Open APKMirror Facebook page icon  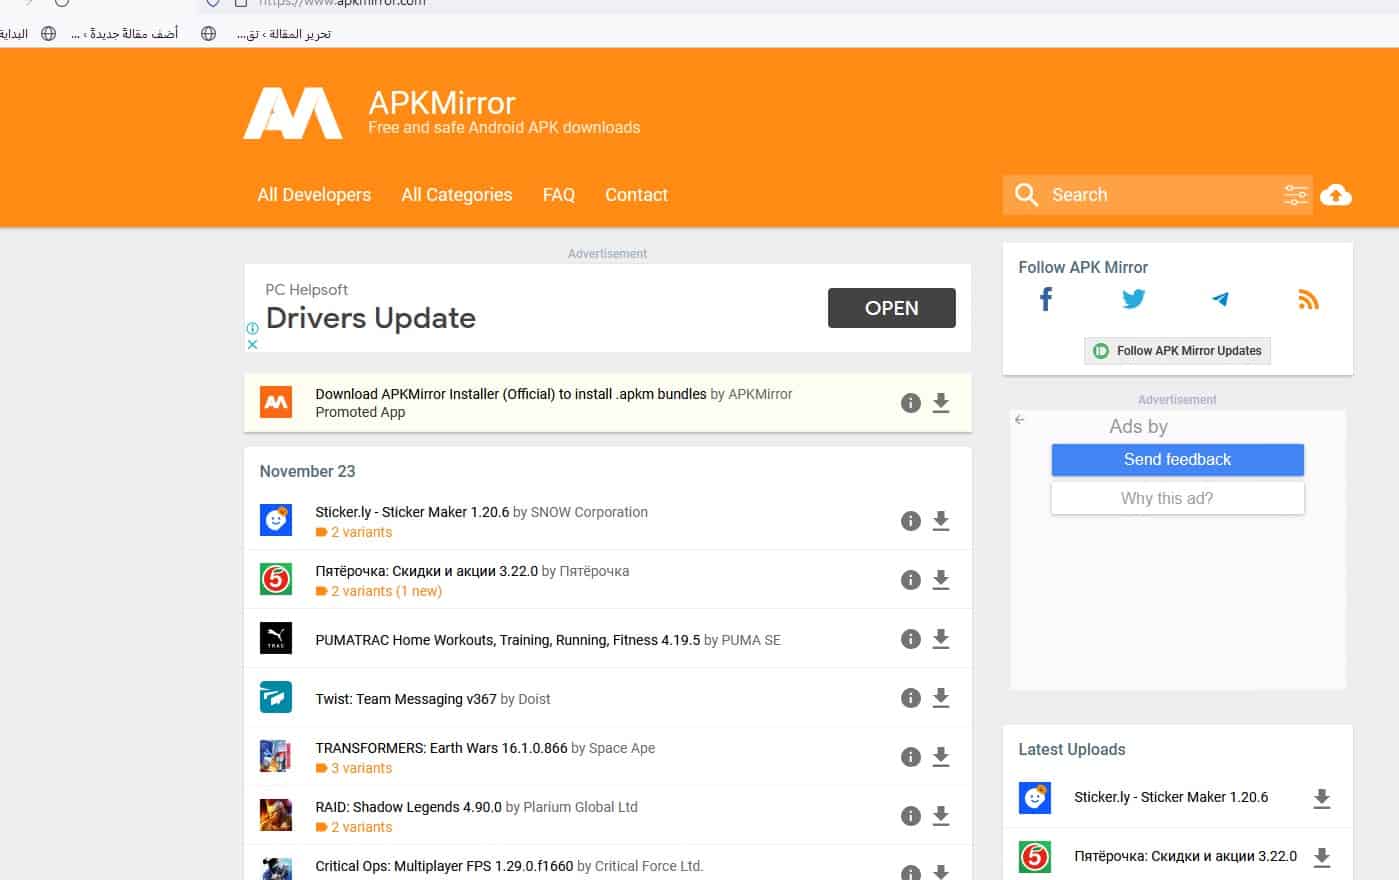point(1046,299)
